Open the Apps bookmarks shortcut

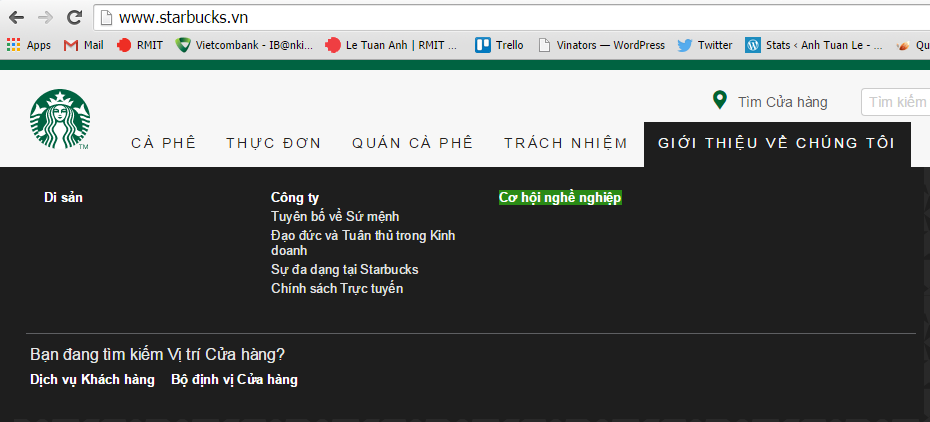pos(28,45)
